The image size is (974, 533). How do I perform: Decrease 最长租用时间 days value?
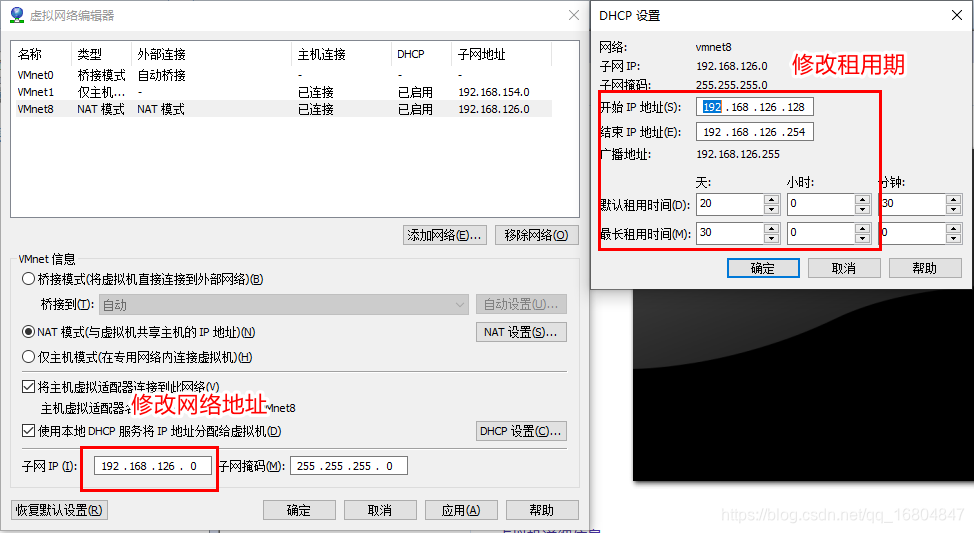(771, 239)
